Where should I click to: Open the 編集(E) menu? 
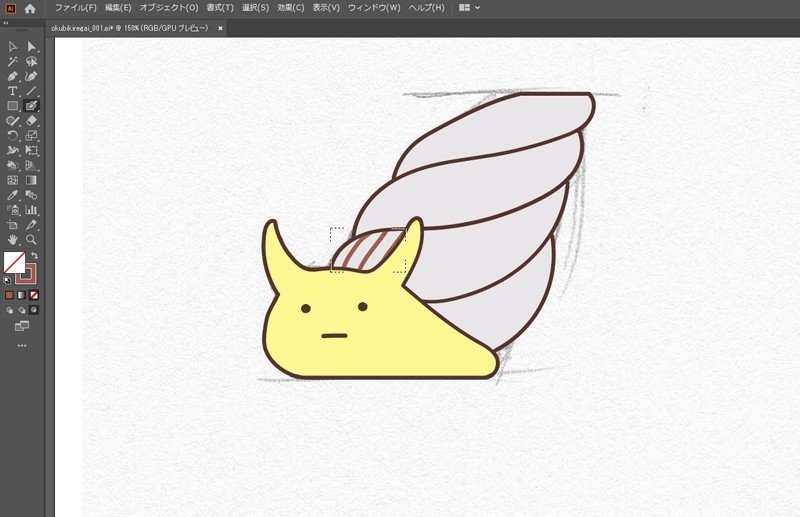click(x=118, y=8)
